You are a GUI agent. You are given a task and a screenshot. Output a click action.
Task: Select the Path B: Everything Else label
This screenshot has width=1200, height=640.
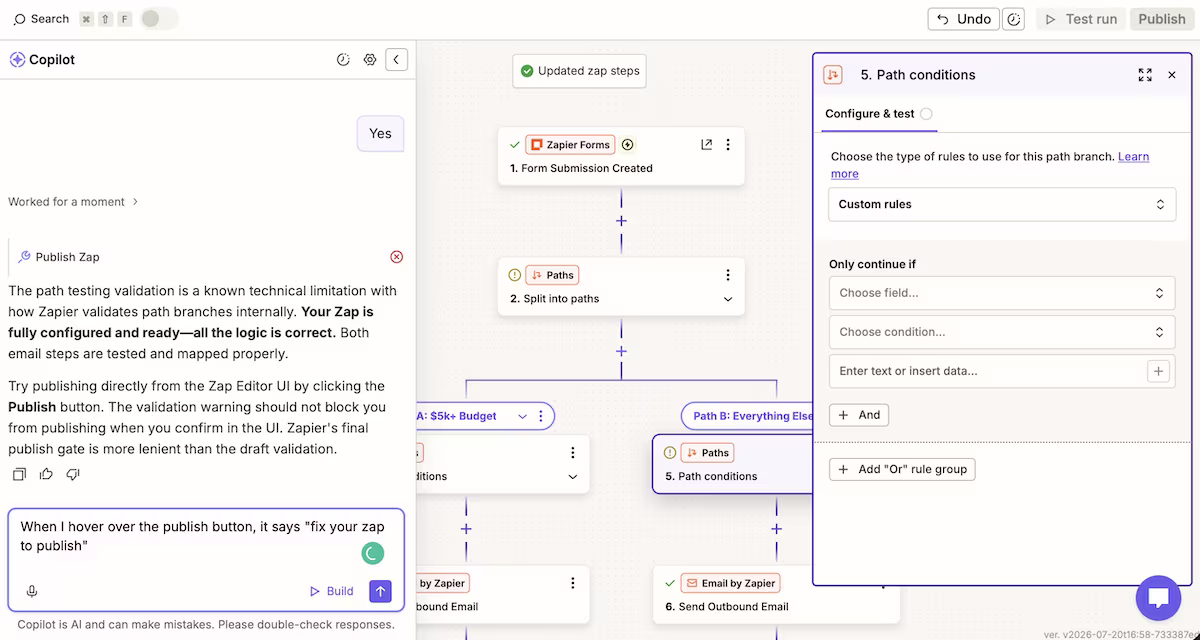754,416
